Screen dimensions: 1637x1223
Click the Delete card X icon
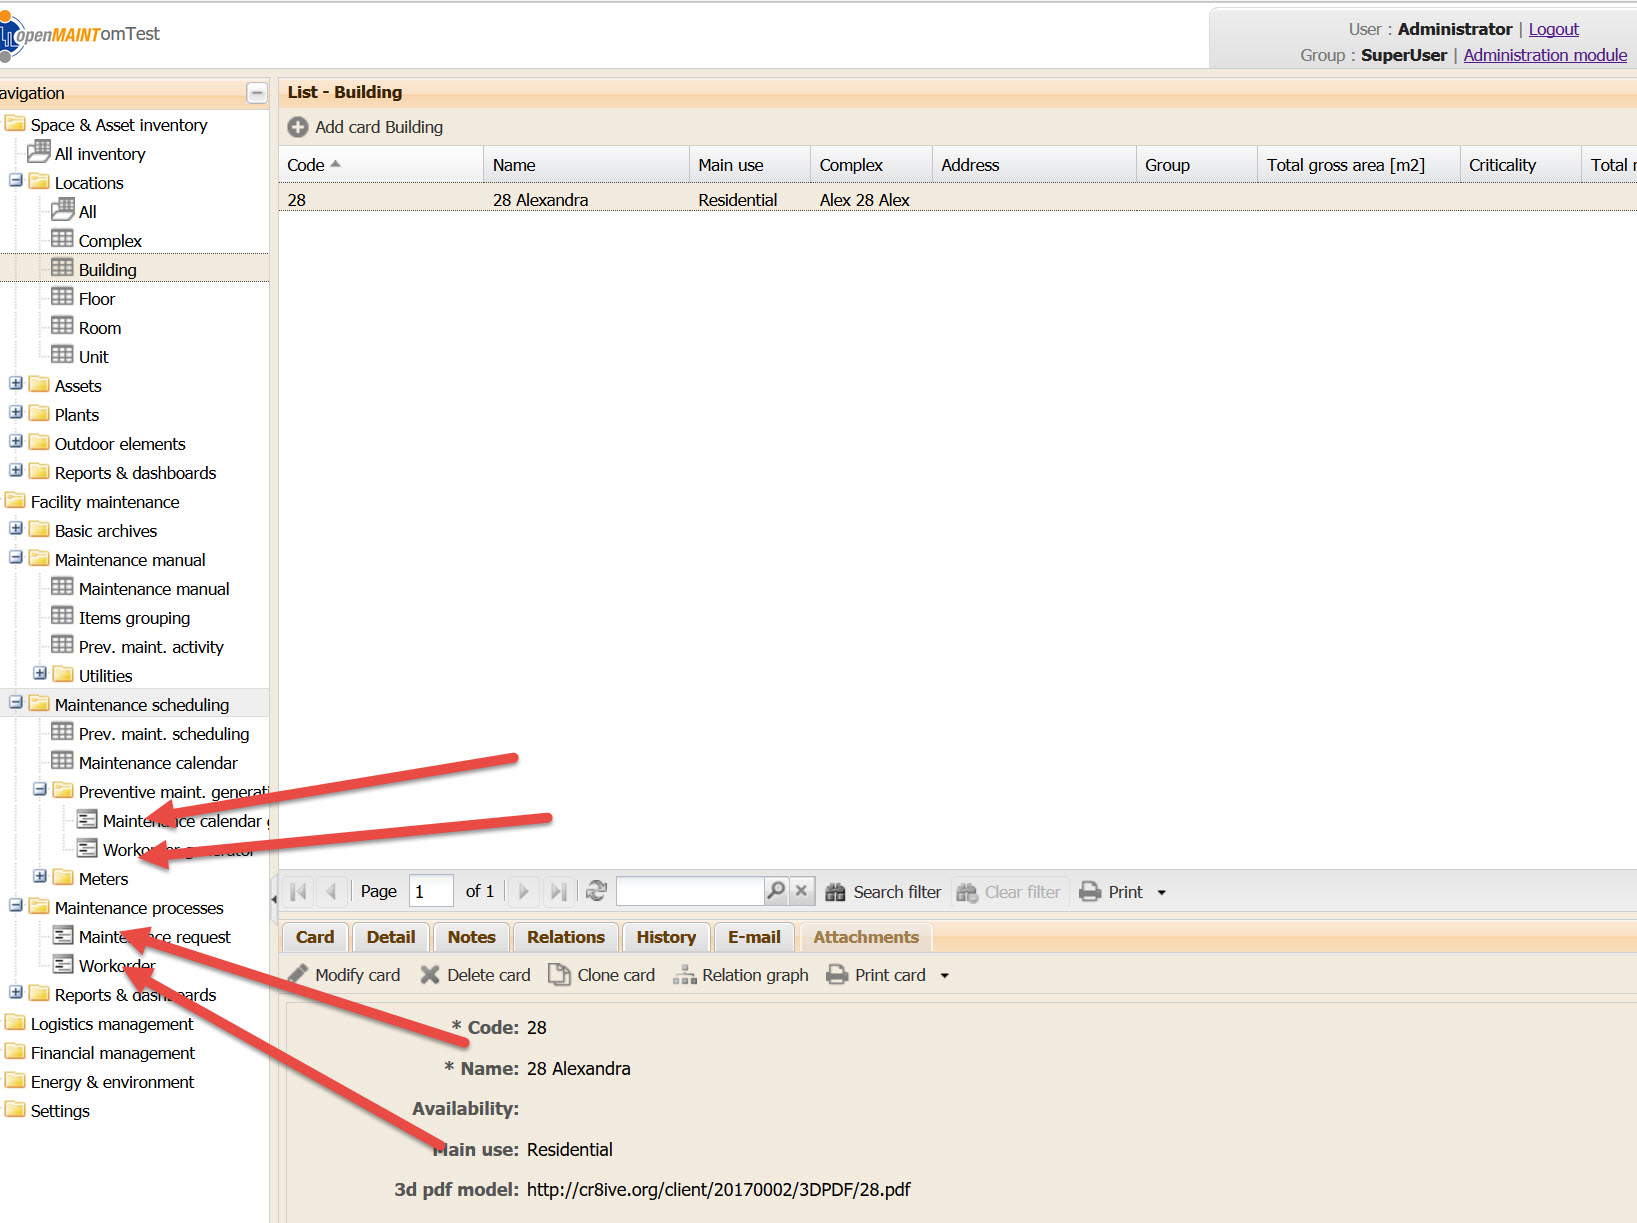[430, 974]
